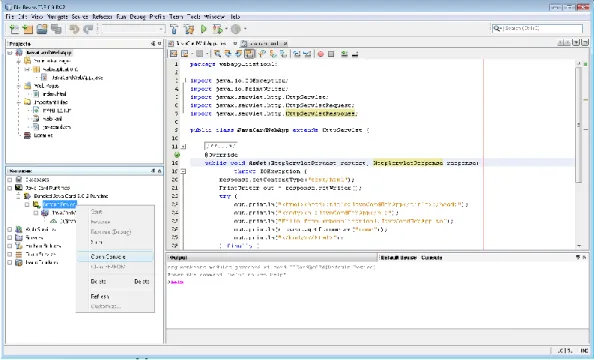Click the Open Project toolbar icon
594x360 pixels.
tap(42, 29)
